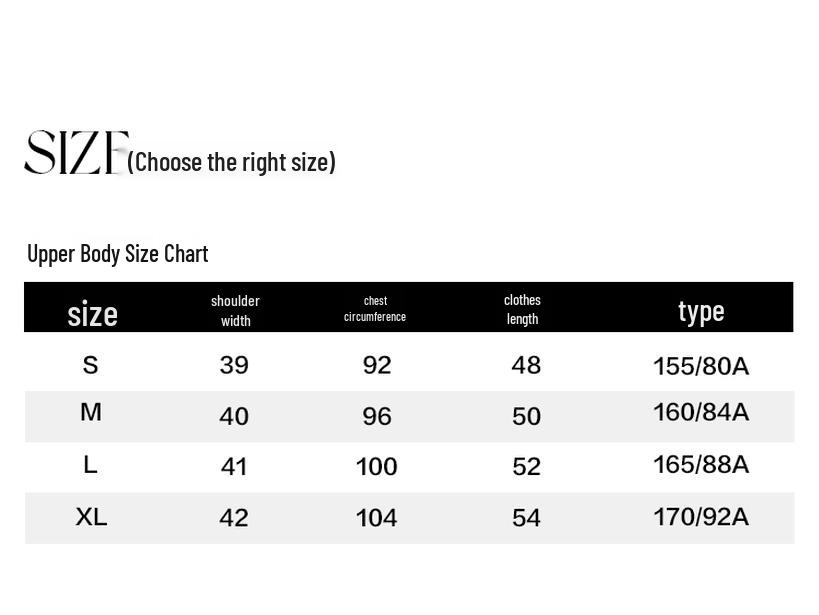This screenshot has height=615, width=819.
Task: Click the 'clothes length' column header
Action: pyautogui.click(x=522, y=309)
